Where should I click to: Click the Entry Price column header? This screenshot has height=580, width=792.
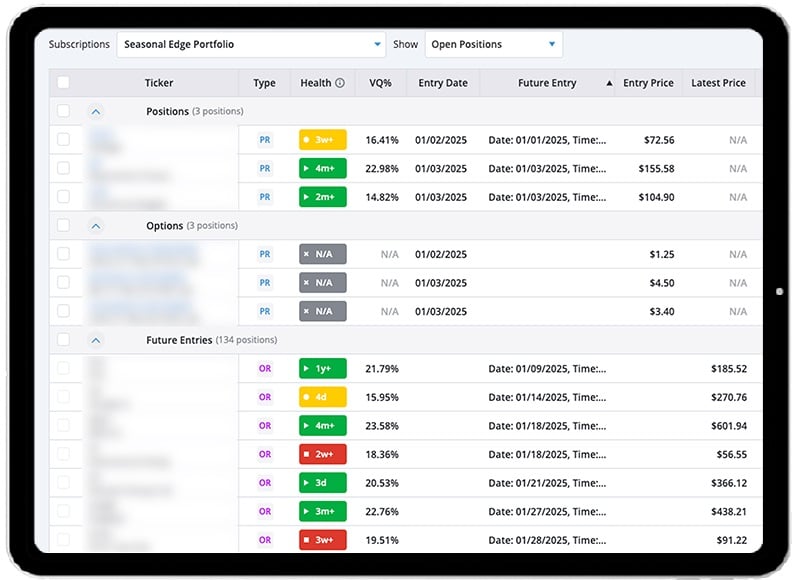[x=648, y=83]
